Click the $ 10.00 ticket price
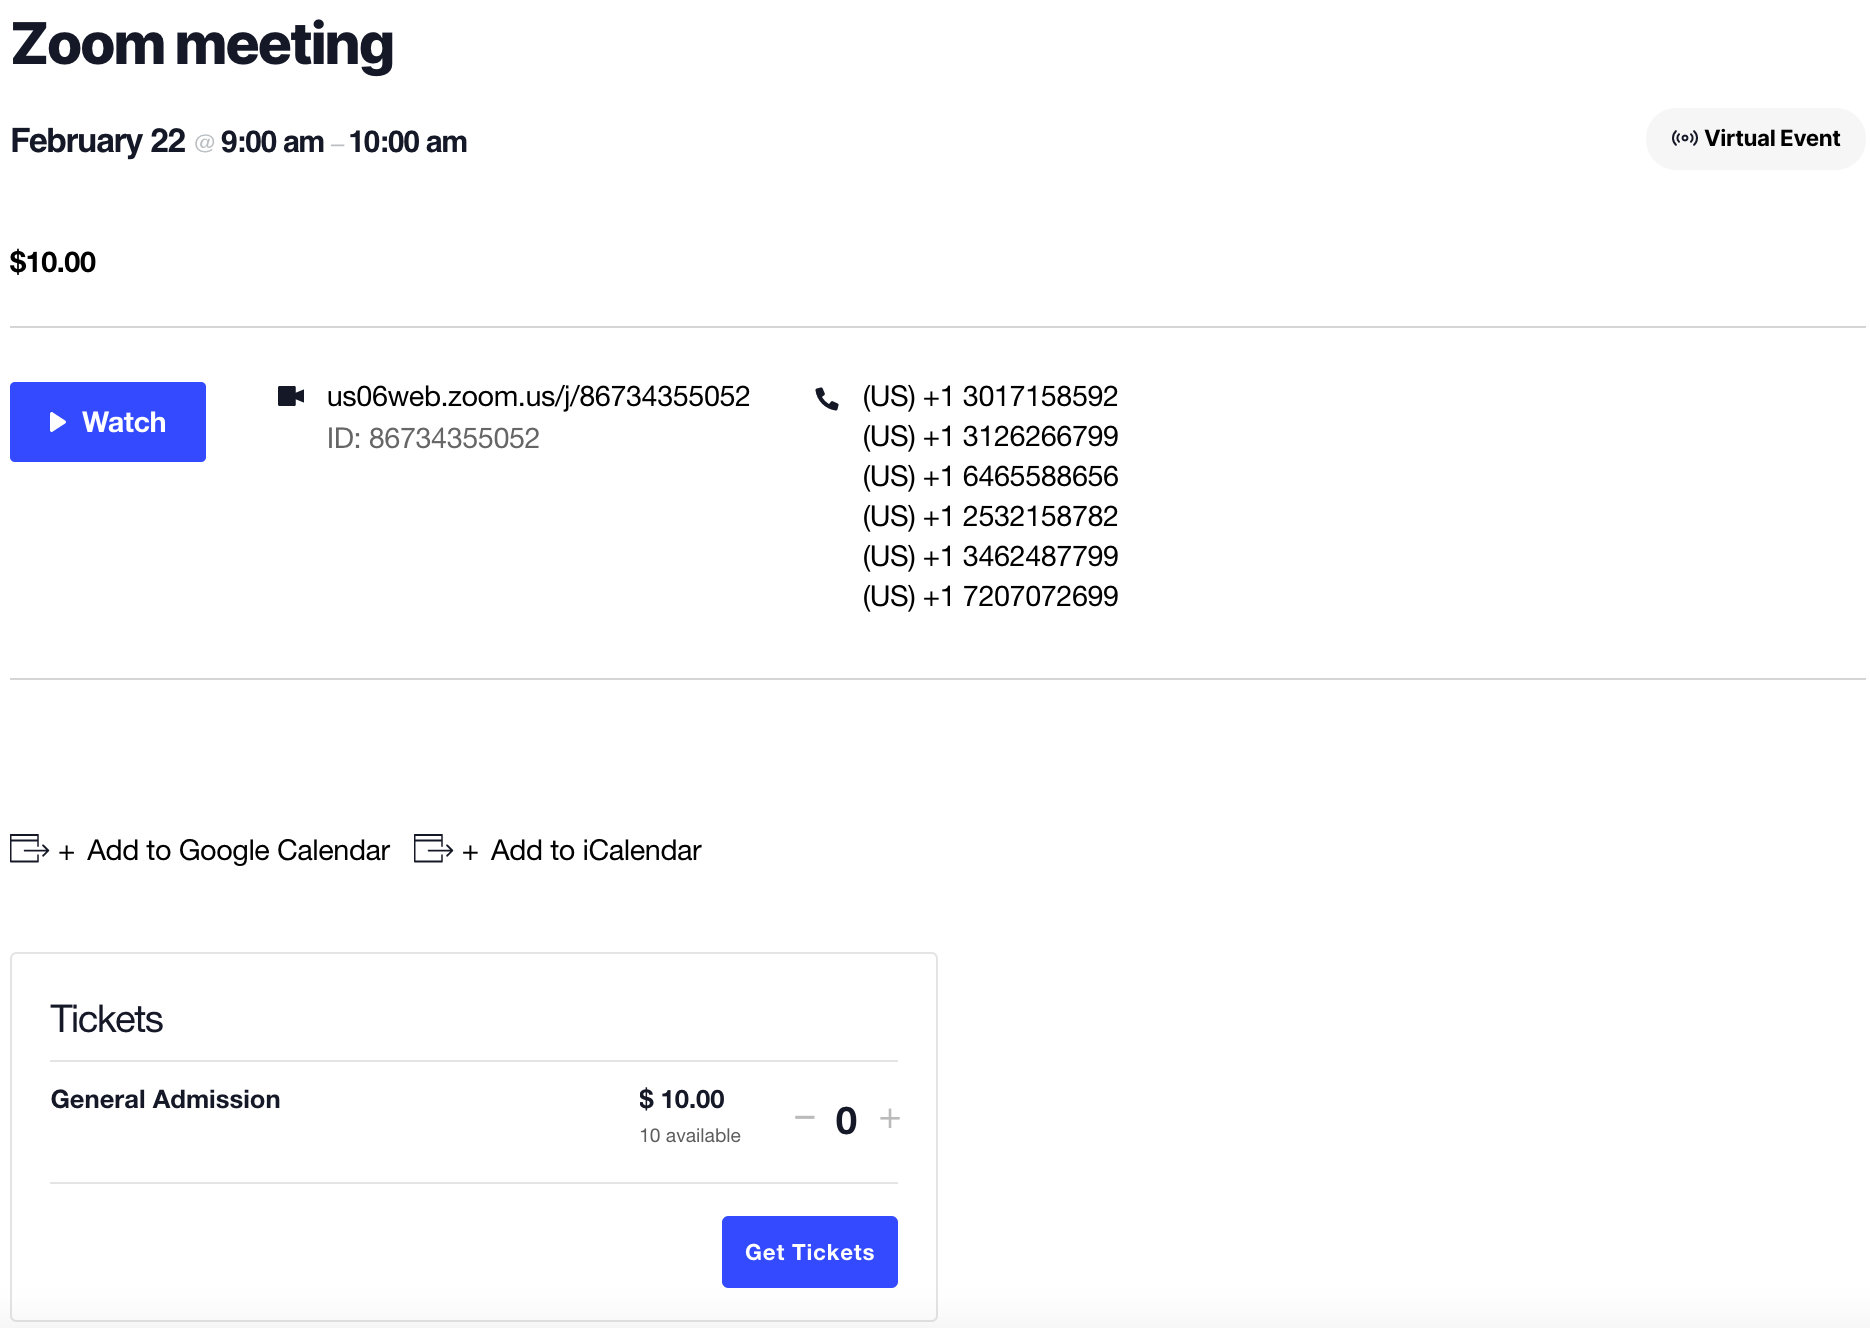Viewport: 1870px width, 1328px height. (x=682, y=1099)
